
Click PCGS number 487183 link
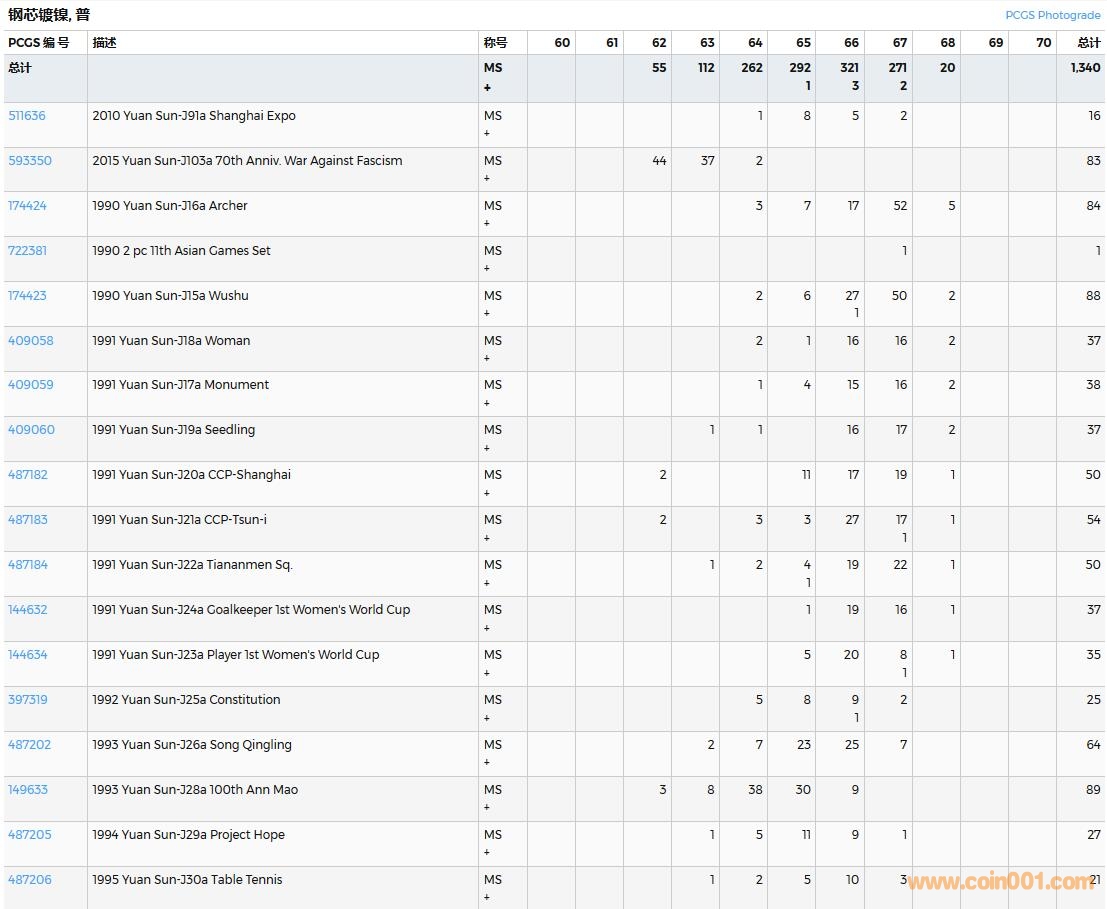[28, 520]
